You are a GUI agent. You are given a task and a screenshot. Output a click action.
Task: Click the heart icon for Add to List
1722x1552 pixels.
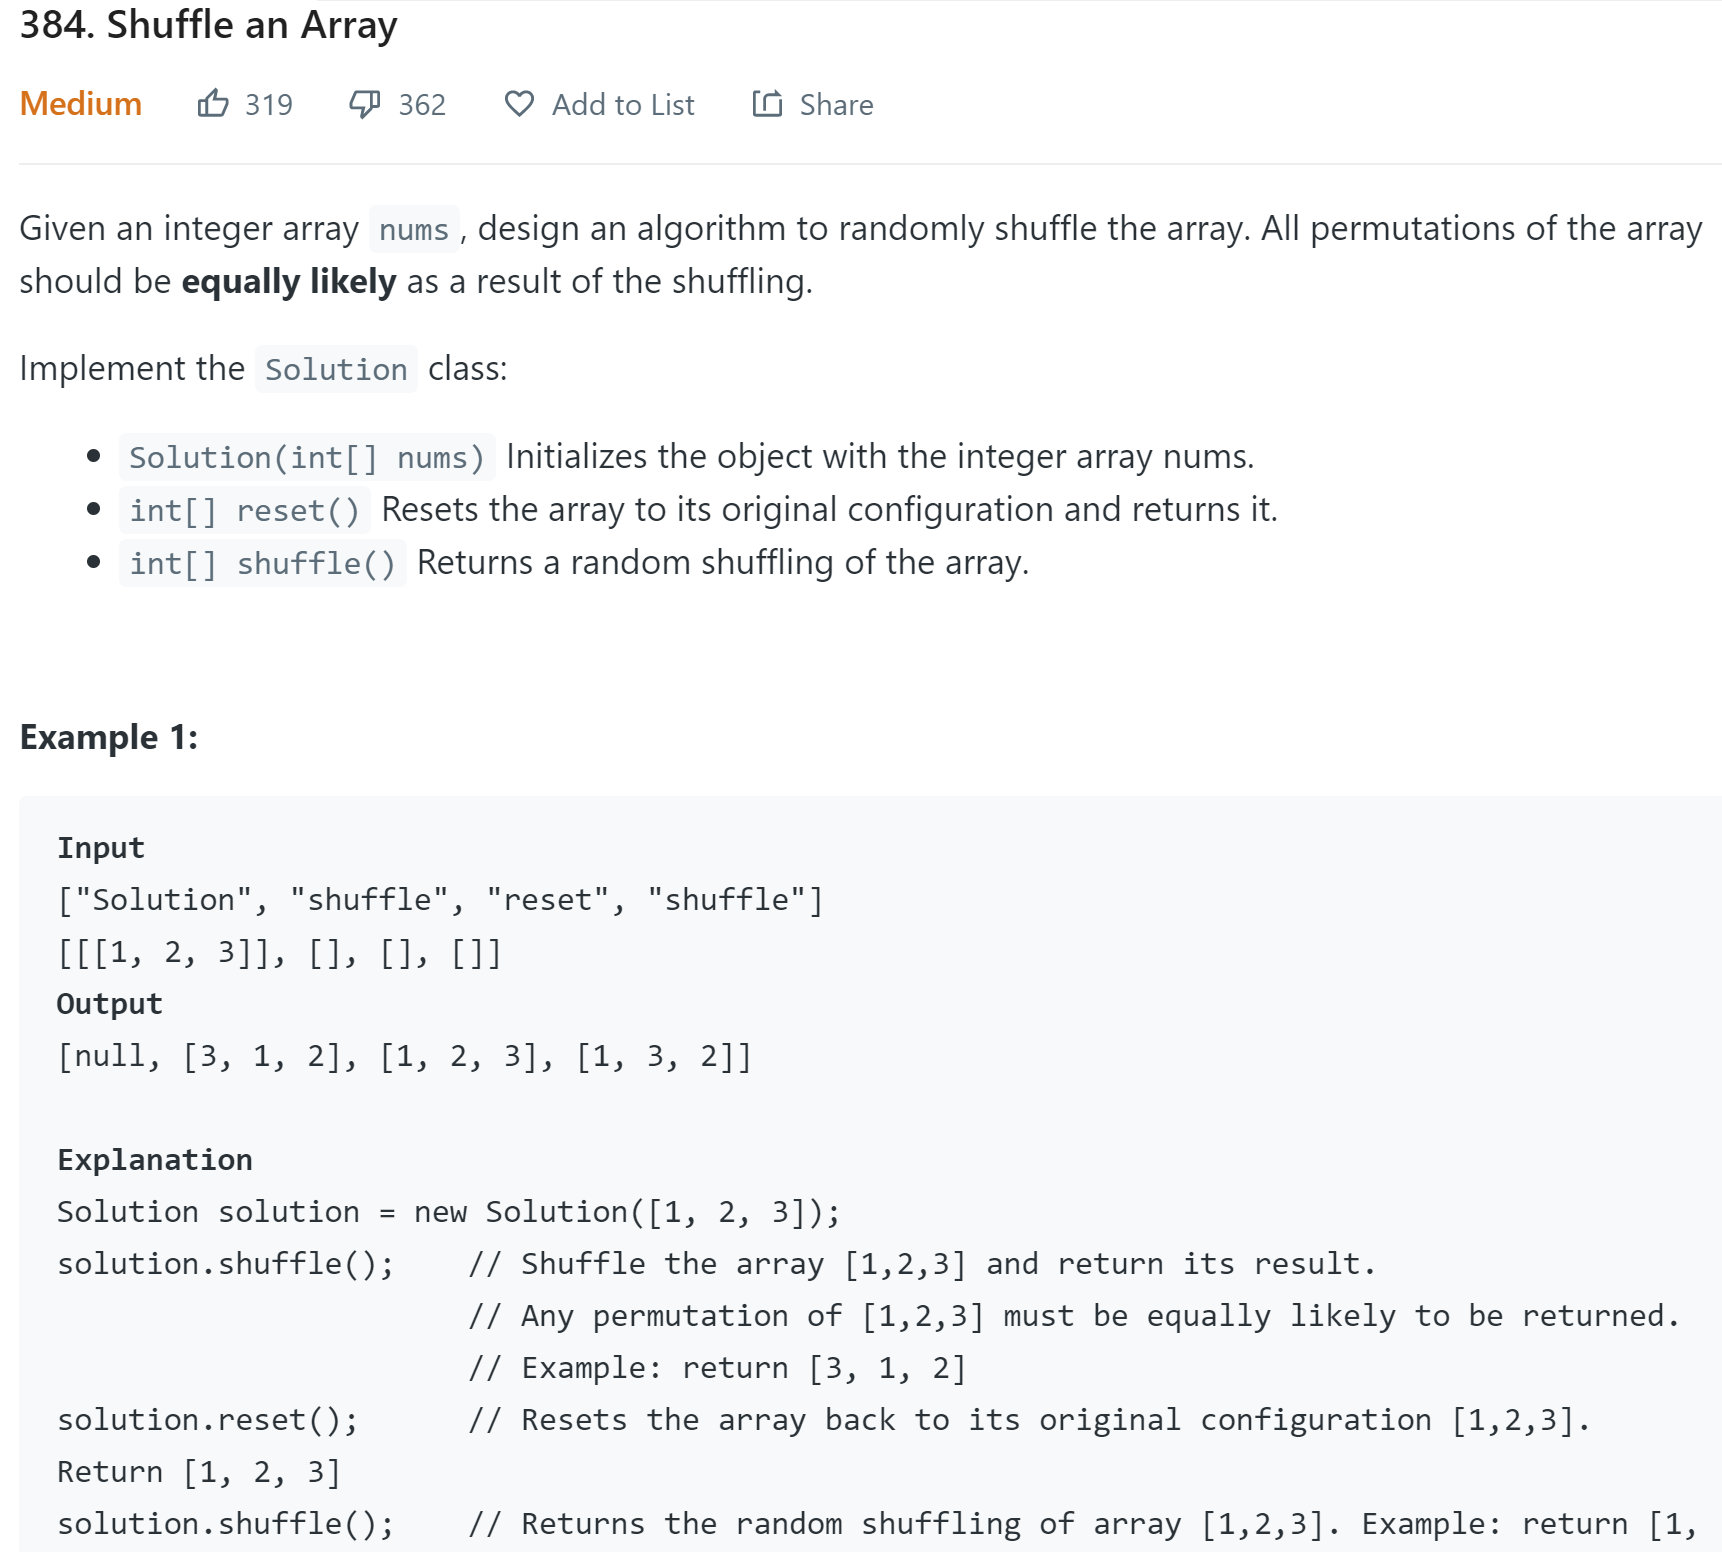point(519,104)
